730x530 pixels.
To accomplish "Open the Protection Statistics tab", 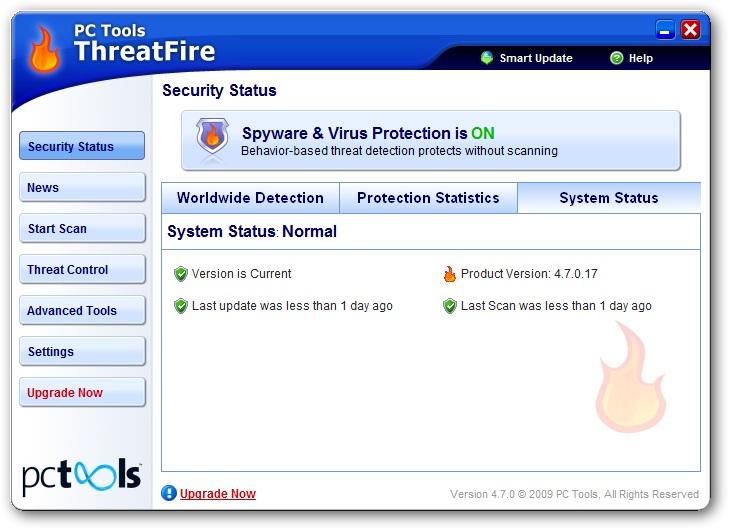I will pos(428,198).
